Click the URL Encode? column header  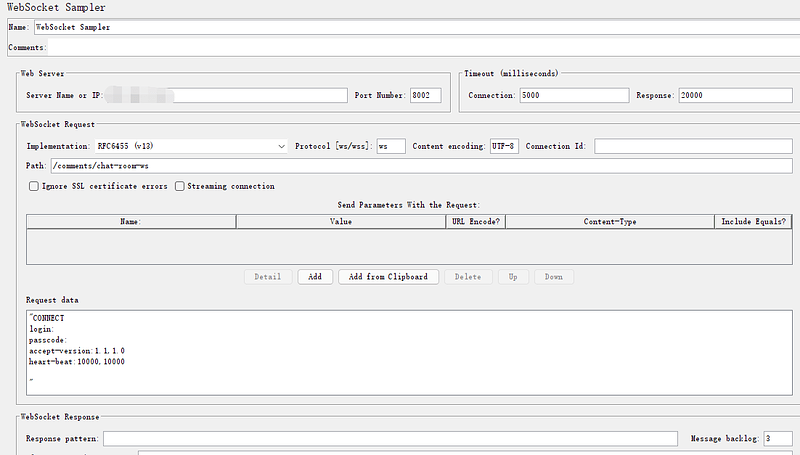[476, 221]
